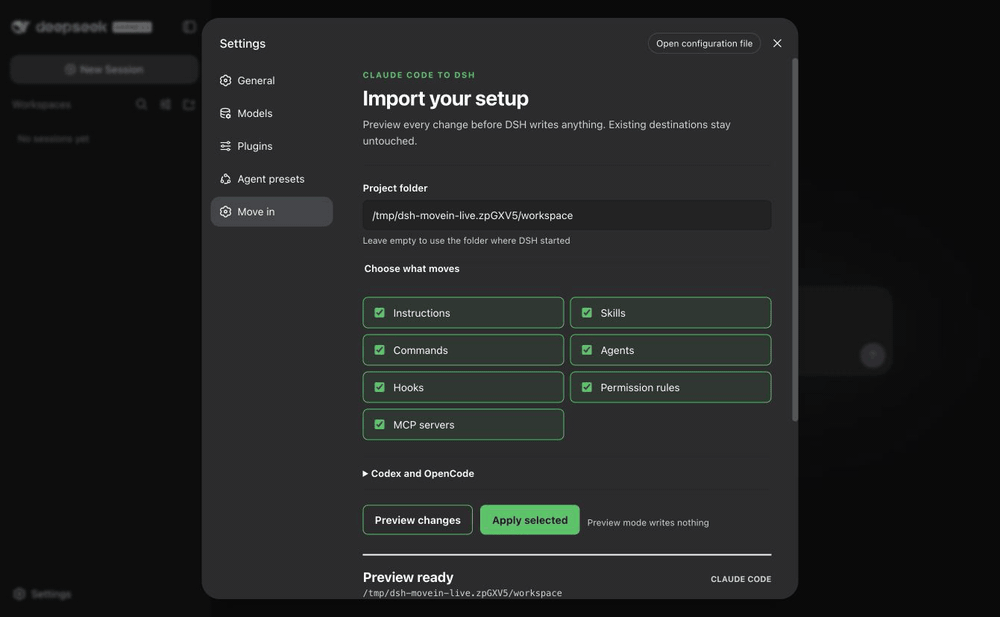The image size is (1000, 617).
Task: Click New Session in background sidebar
Action: pos(104,69)
